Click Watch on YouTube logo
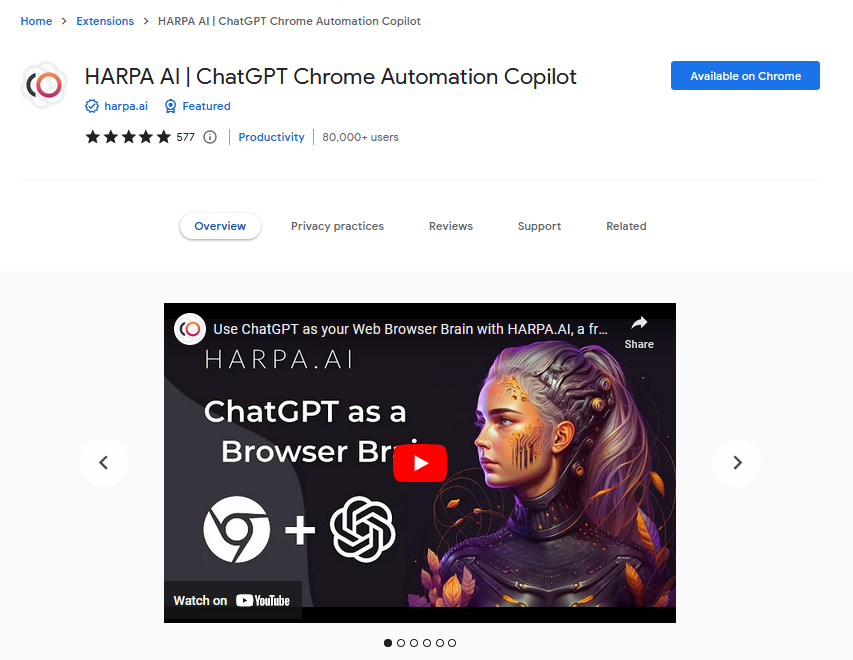The image size is (853, 660). pos(263,601)
